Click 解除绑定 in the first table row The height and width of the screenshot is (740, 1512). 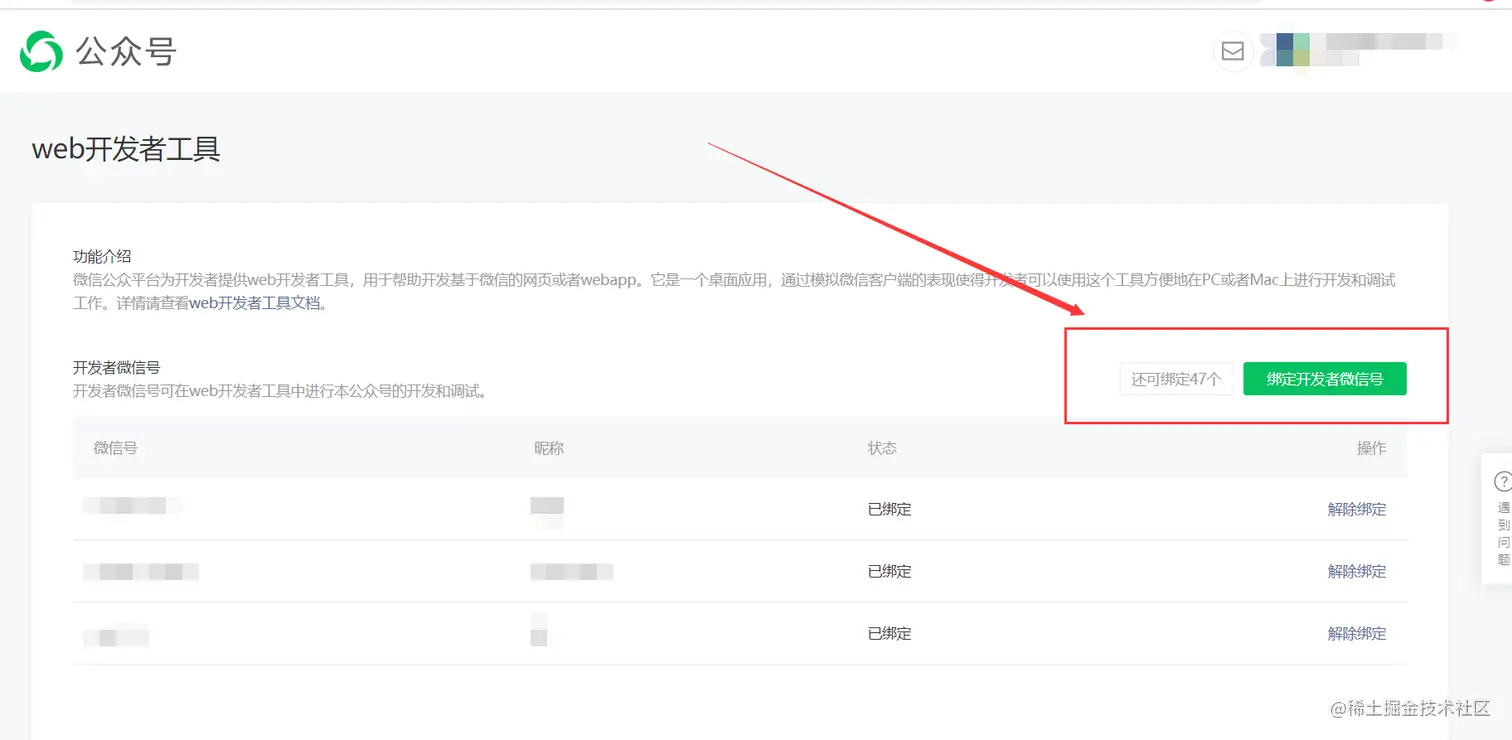tap(1357, 509)
